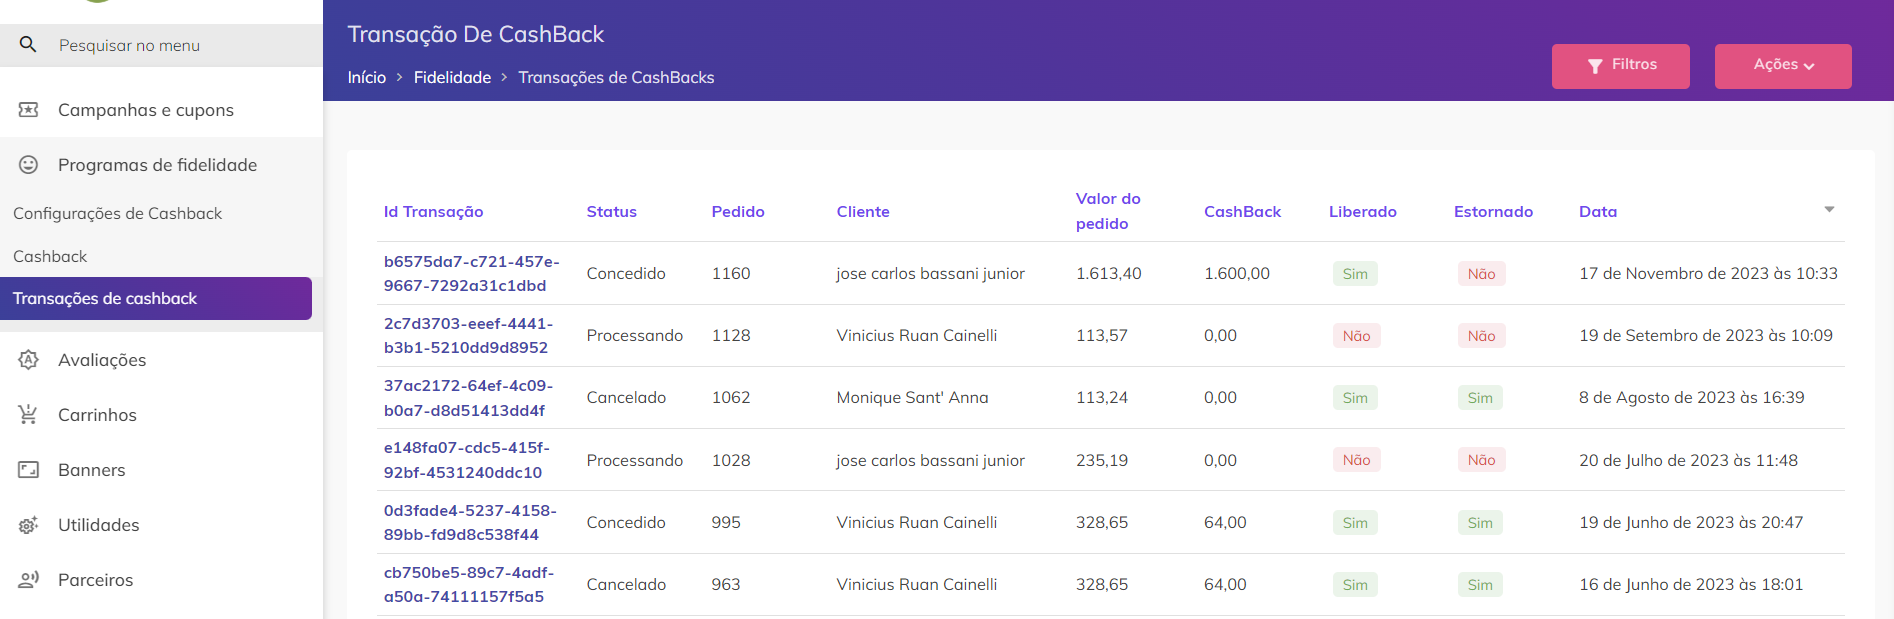The height and width of the screenshot is (619, 1894).
Task: Click client Monique Sant' Anna cell
Action: tap(912, 398)
